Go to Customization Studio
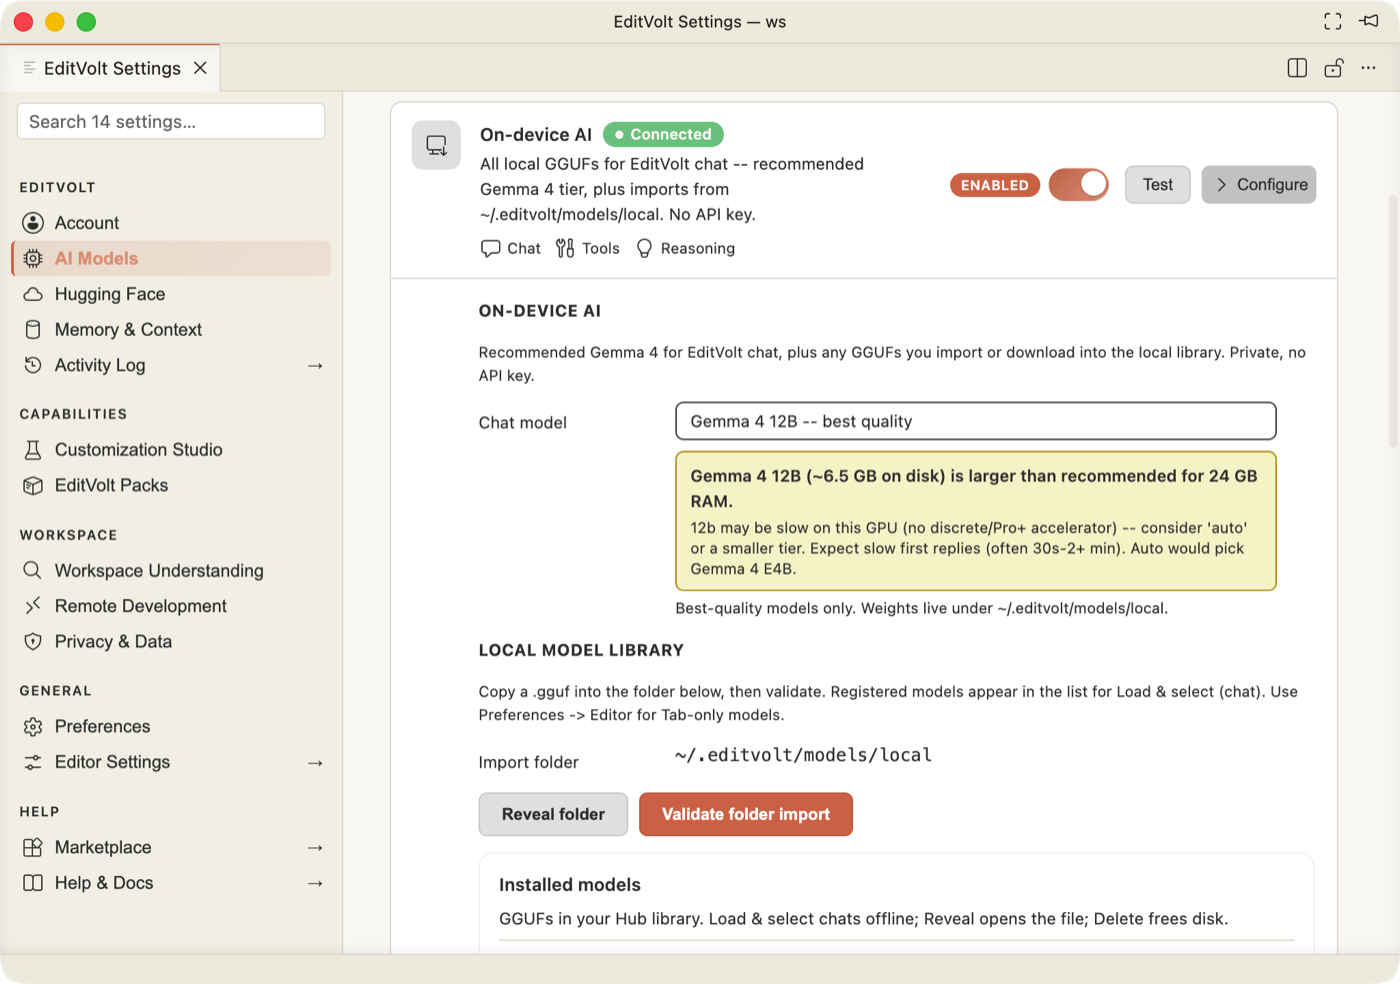This screenshot has height=984, width=1400. point(171,450)
